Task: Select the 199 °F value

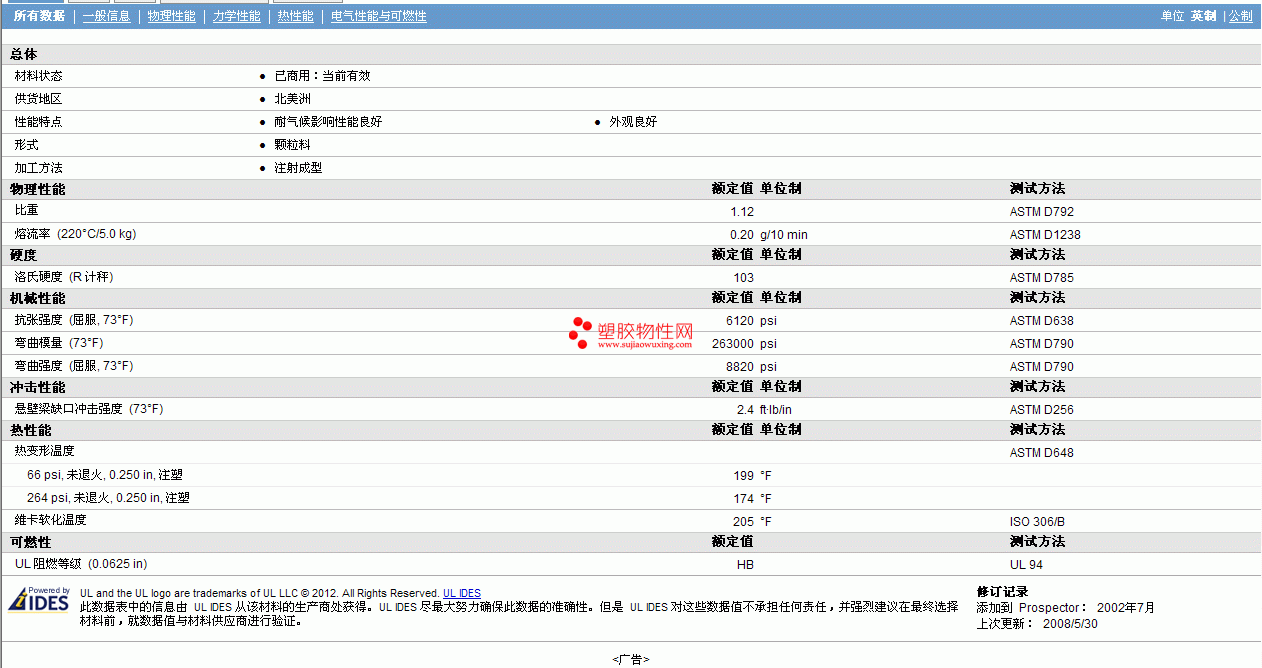Action: point(752,476)
